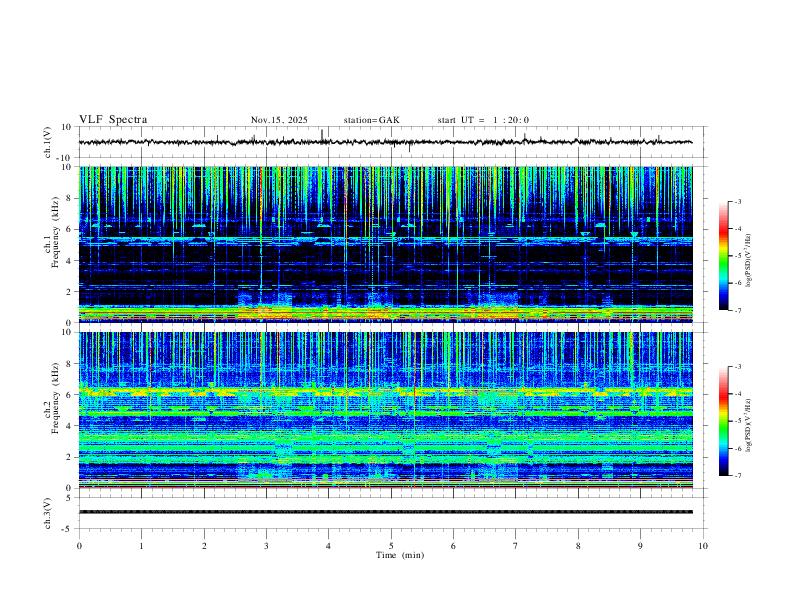792x612 pixels.
Task: Click the ch.1 voltage waveform trace
Action: (x=385, y=142)
